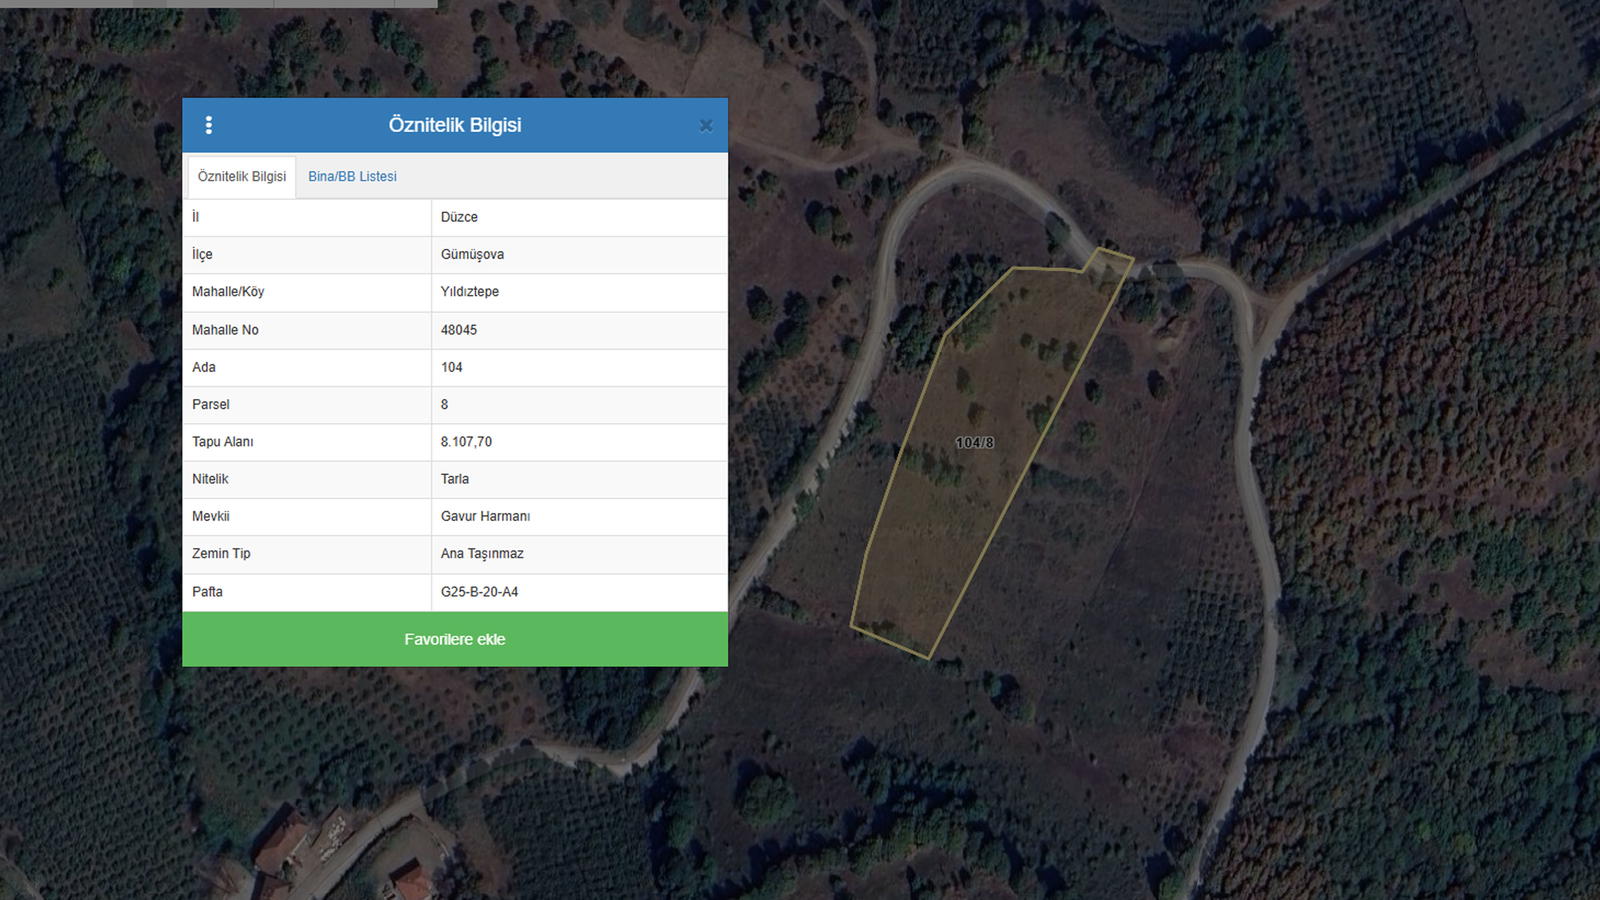Click the Tapu Alanı value 8.107,70
Image resolution: width=1600 pixels, height=900 pixels.
coord(466,442)
